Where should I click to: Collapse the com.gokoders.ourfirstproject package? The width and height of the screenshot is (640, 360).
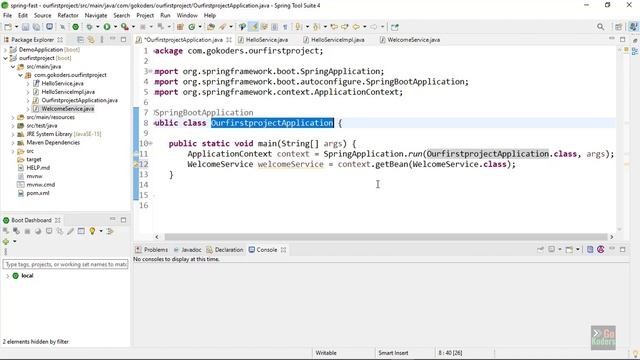pos(20,75)
